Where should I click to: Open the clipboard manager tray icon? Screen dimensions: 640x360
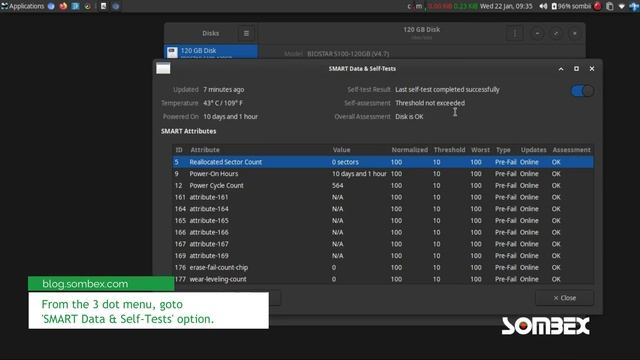click(610, 6)
